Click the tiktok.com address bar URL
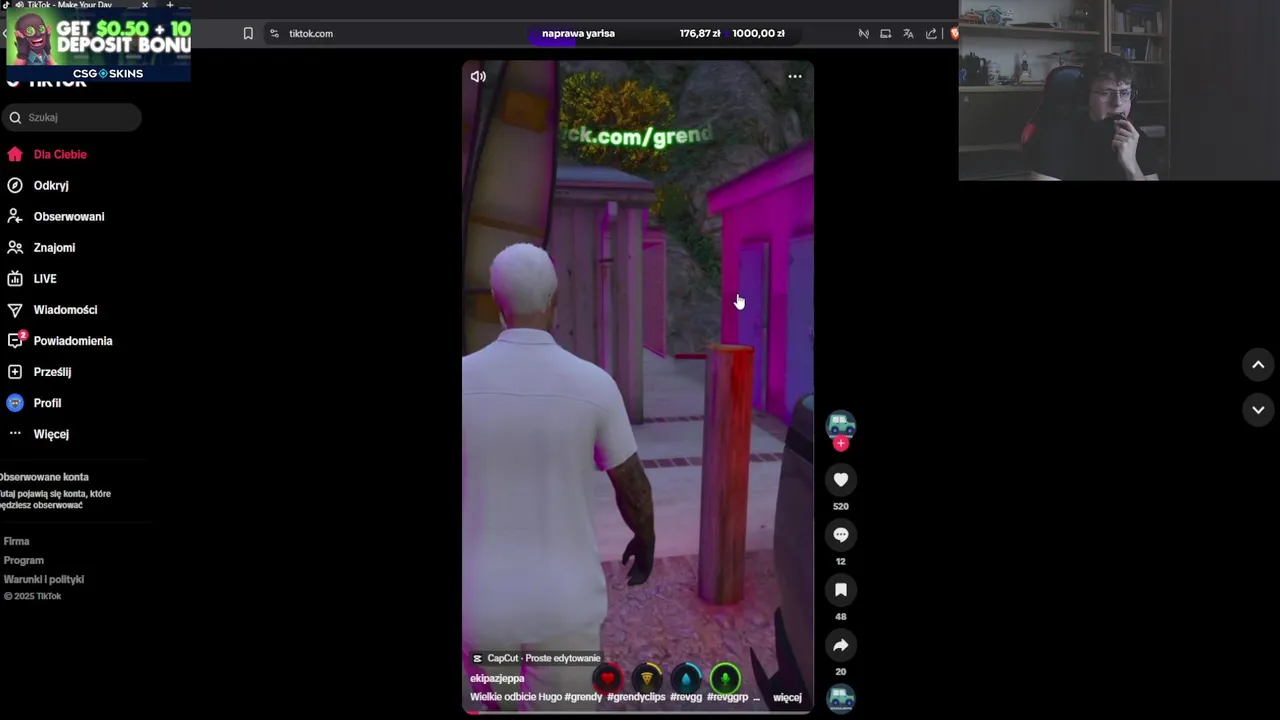Viewport: 1280px width, 720px height. (311, 33)
